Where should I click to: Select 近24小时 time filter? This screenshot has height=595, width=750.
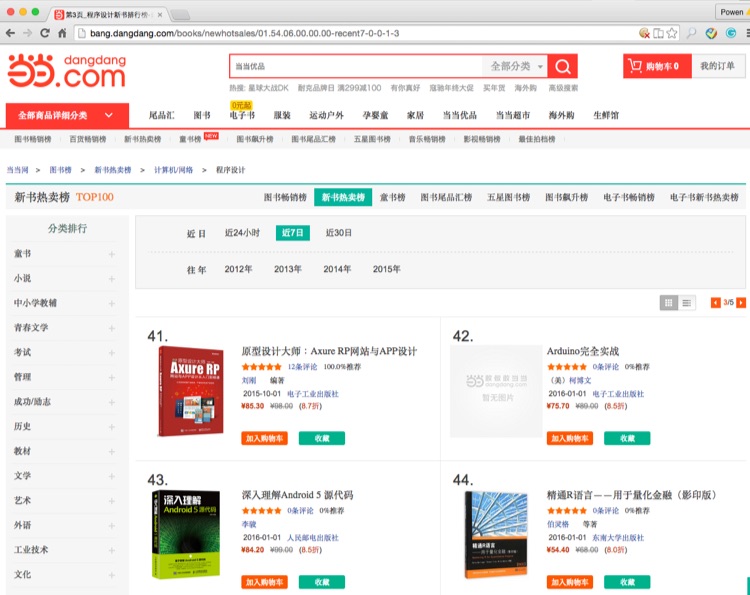pos(242,233)
